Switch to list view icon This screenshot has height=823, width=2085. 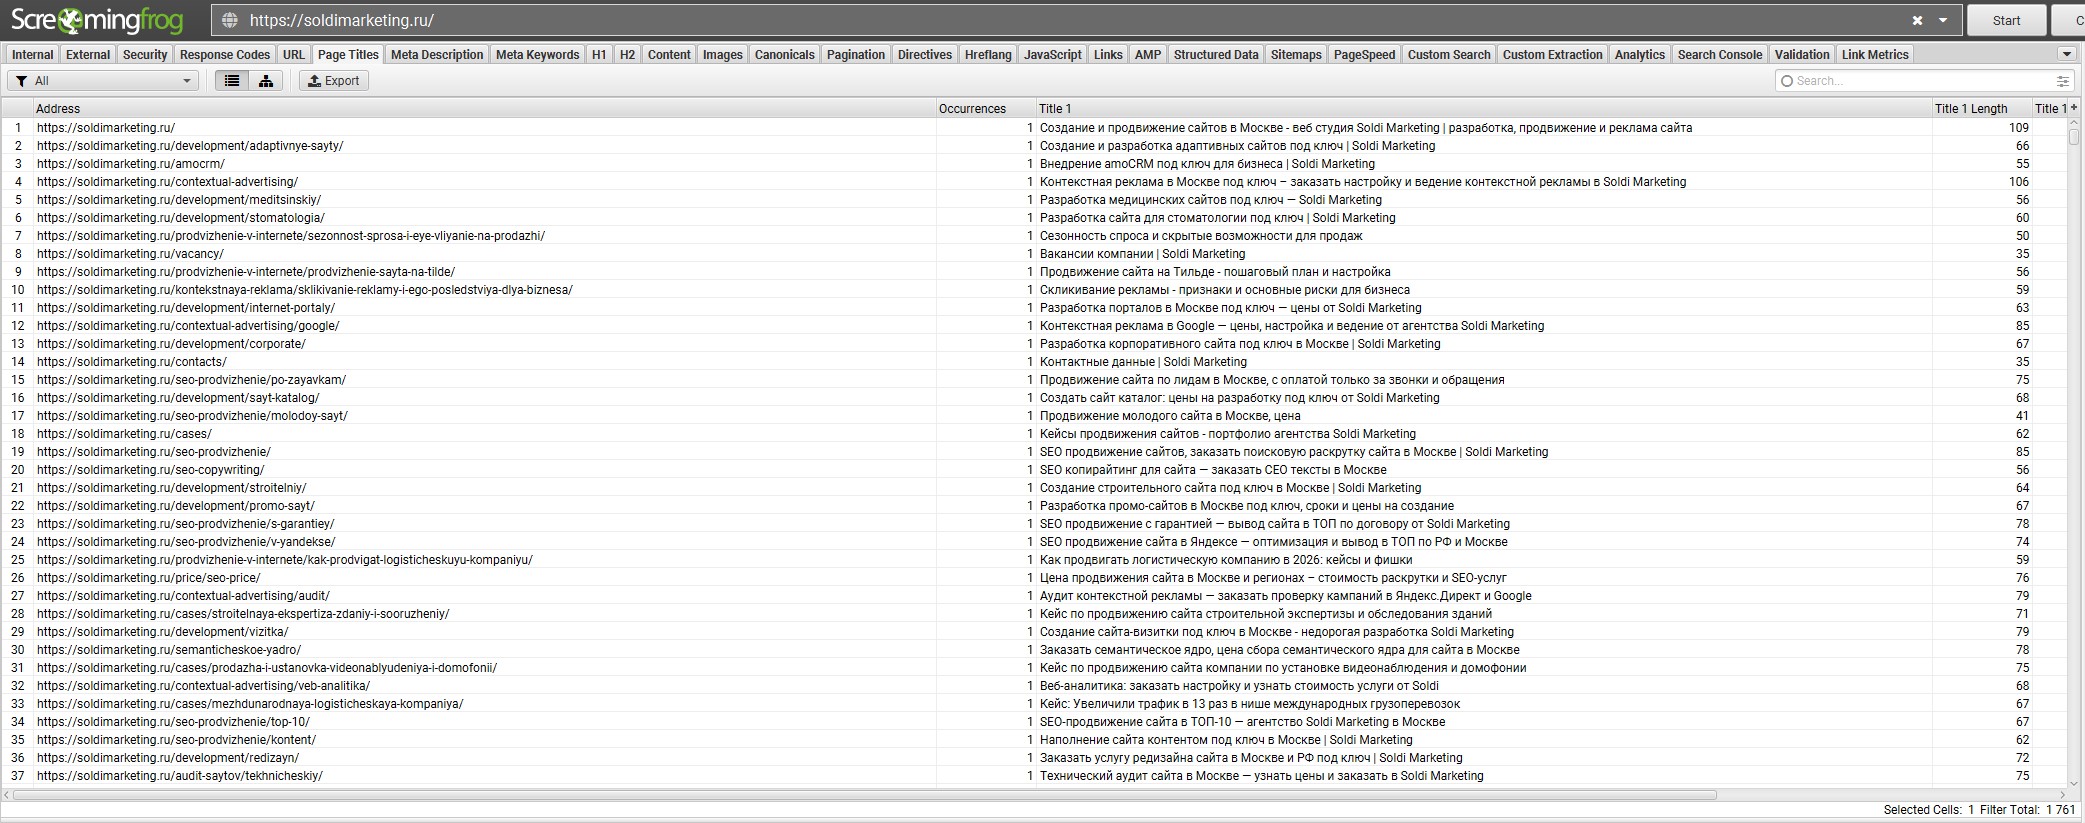point(232,81)
